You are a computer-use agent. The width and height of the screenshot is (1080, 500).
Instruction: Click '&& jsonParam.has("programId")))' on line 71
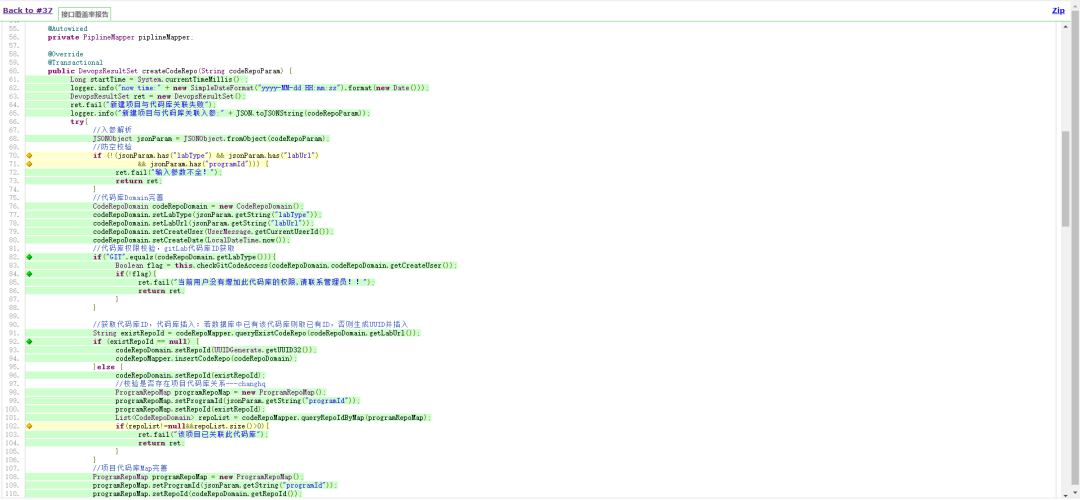[x=203, y=164]
